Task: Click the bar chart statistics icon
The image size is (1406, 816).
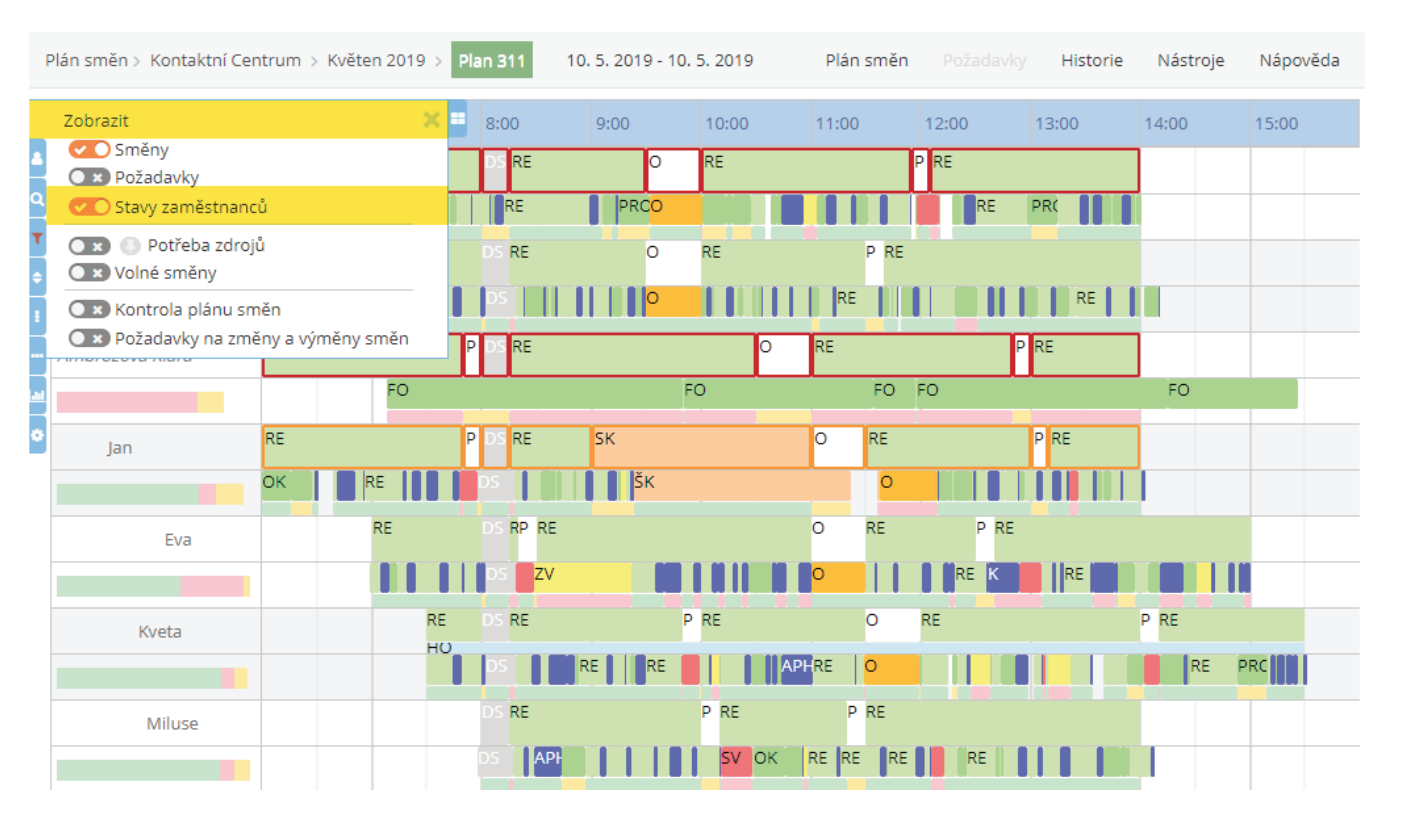Action: 38,395
